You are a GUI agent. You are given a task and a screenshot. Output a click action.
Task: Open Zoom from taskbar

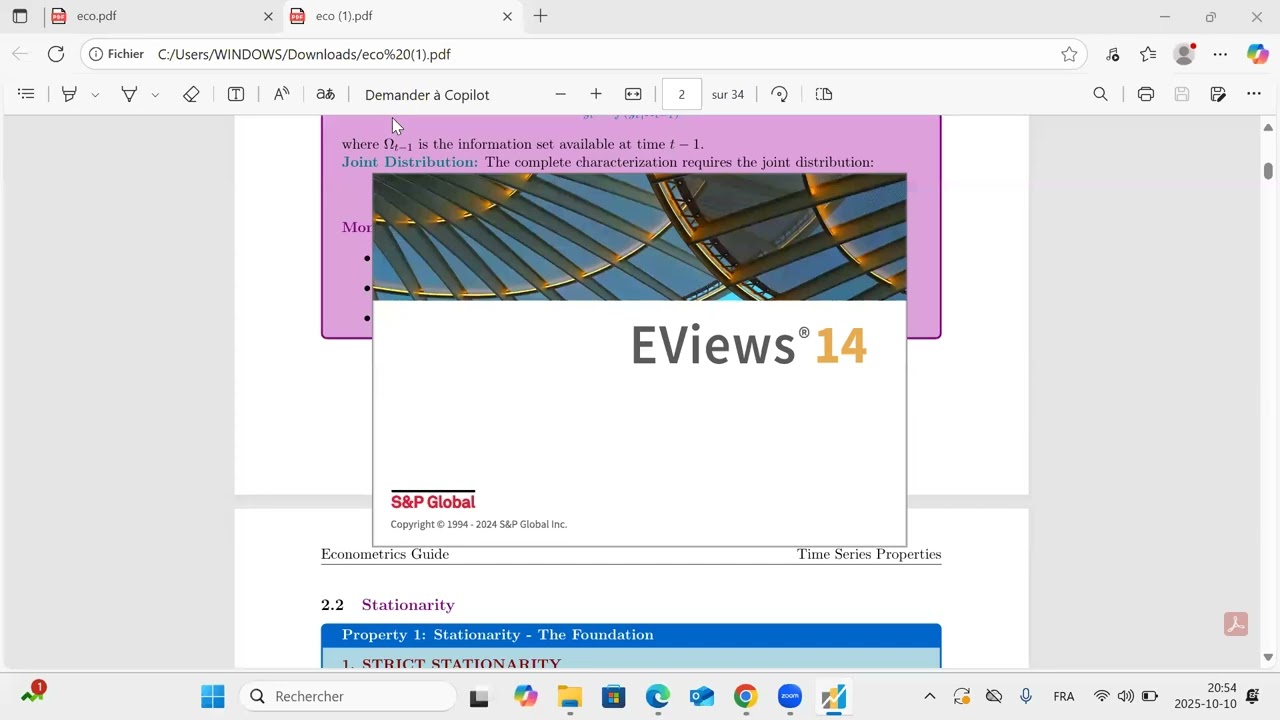[x=790, y=696]
